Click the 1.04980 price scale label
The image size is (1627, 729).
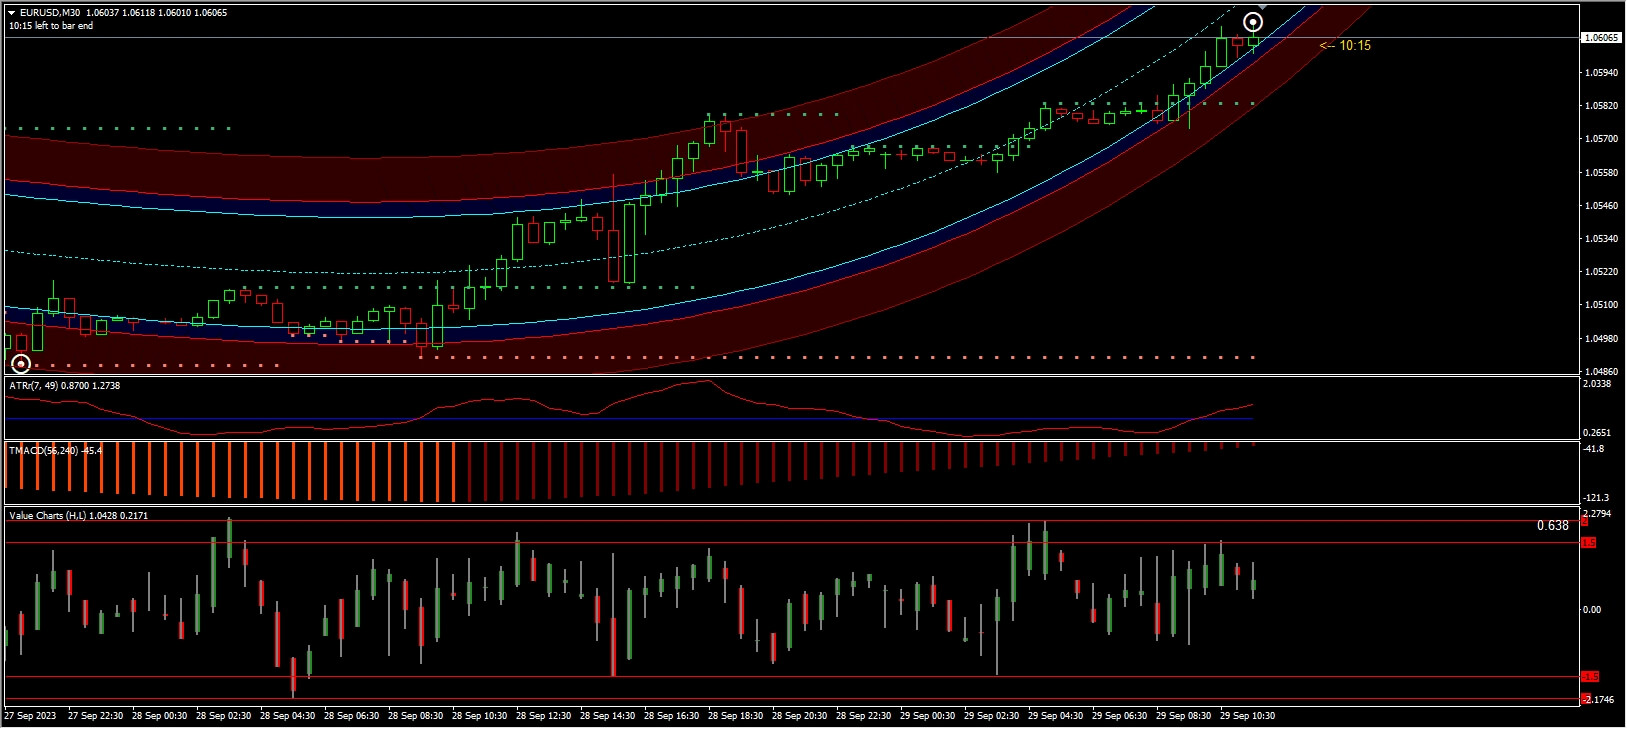point(1601,338)
